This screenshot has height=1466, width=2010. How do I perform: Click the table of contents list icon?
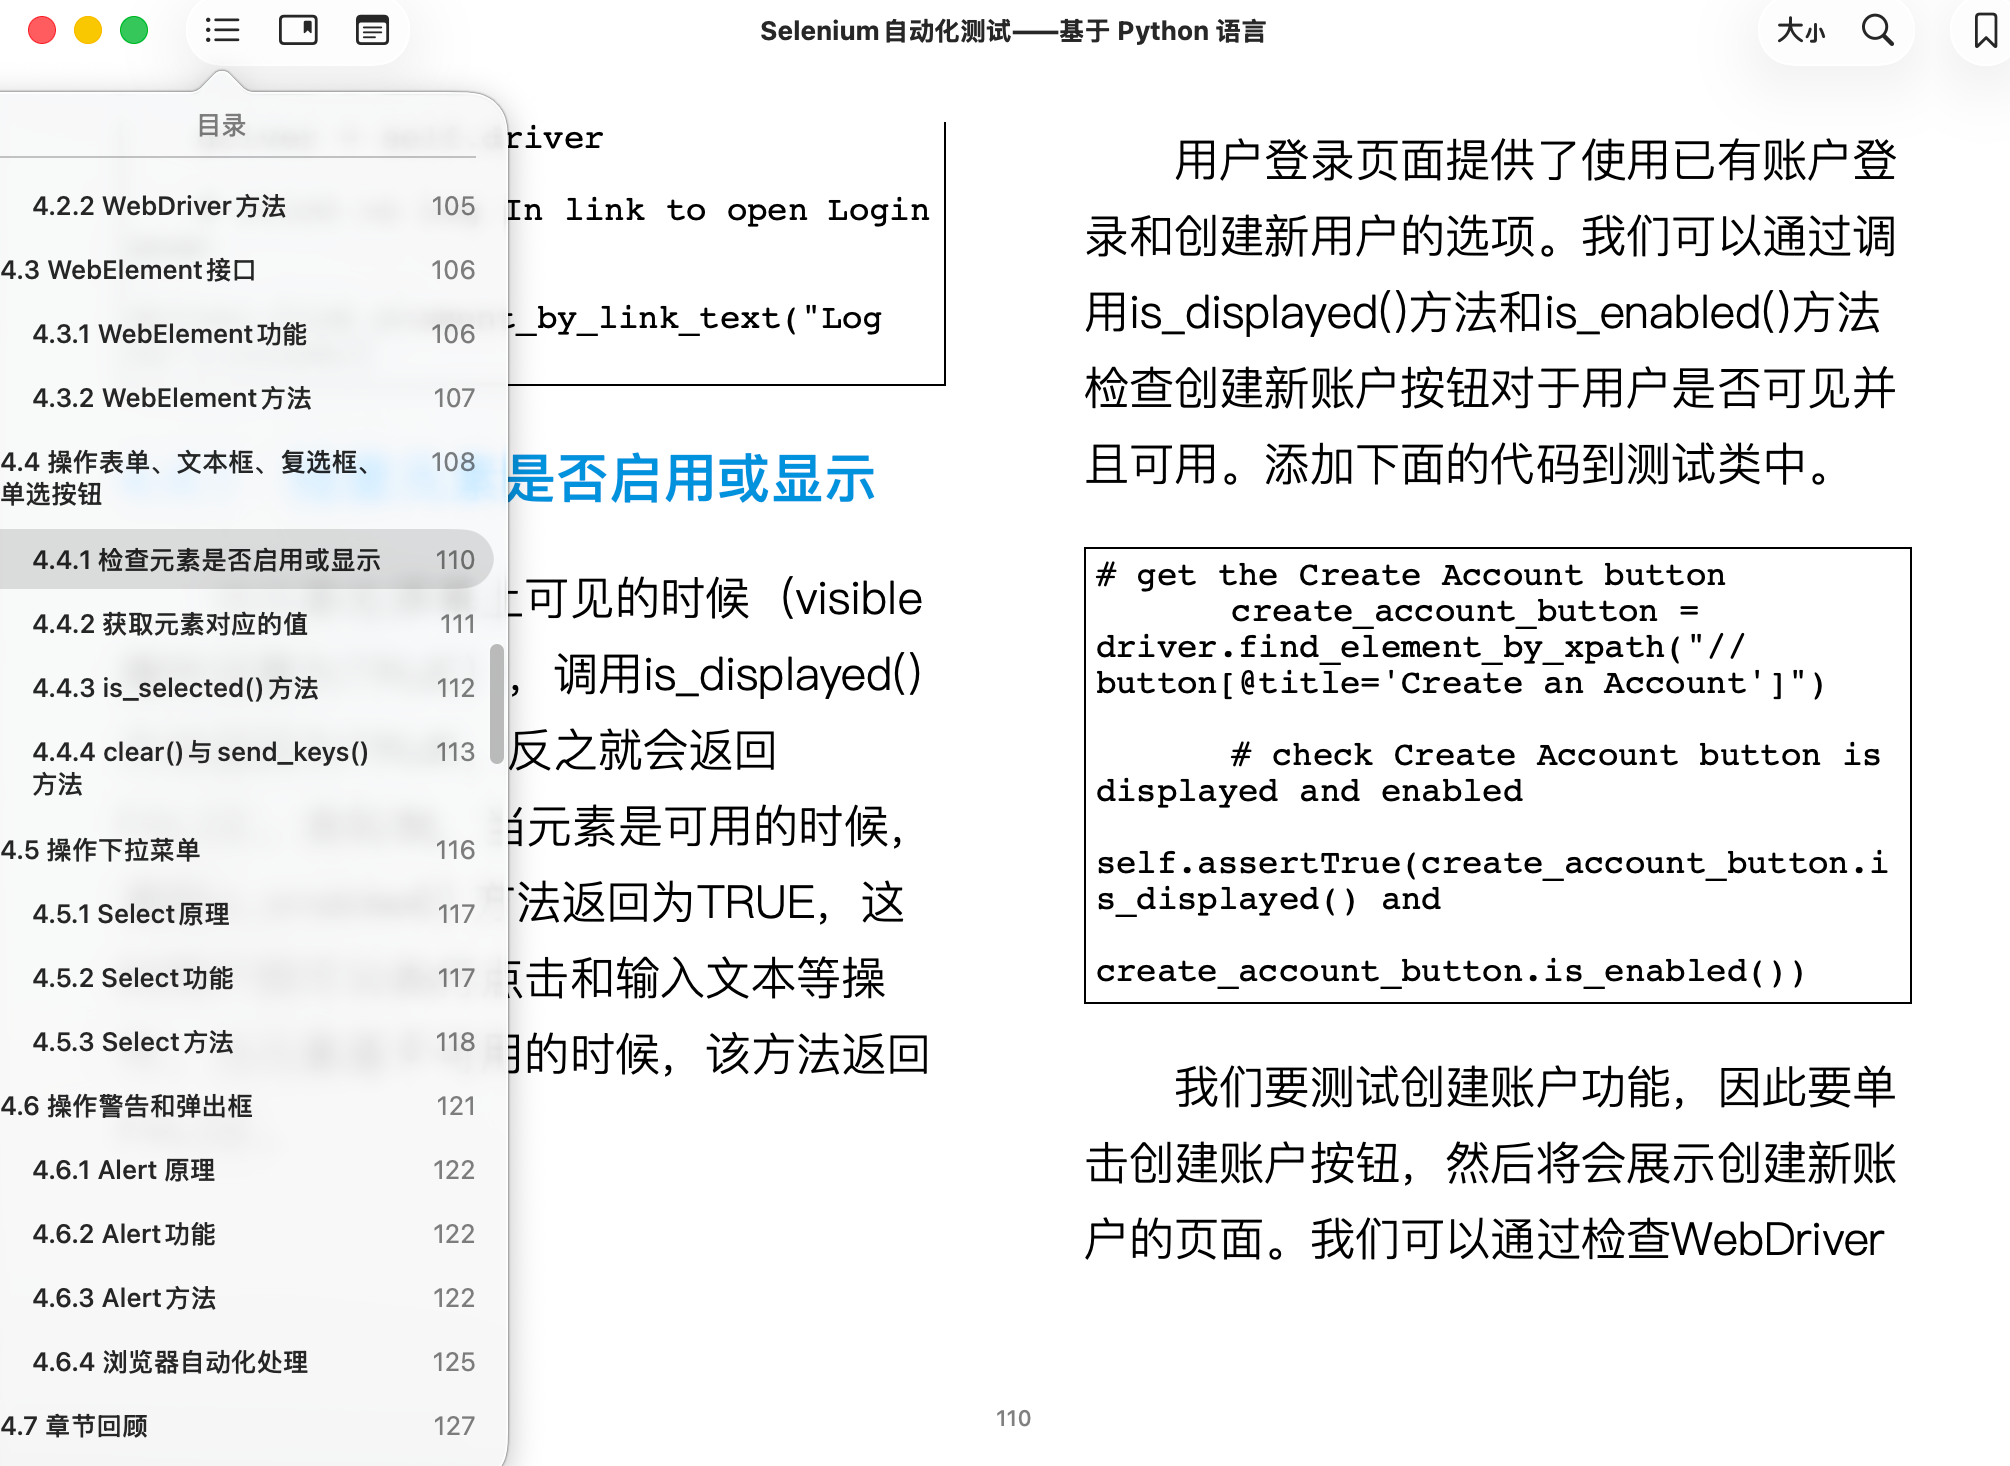tap(222, 31)
